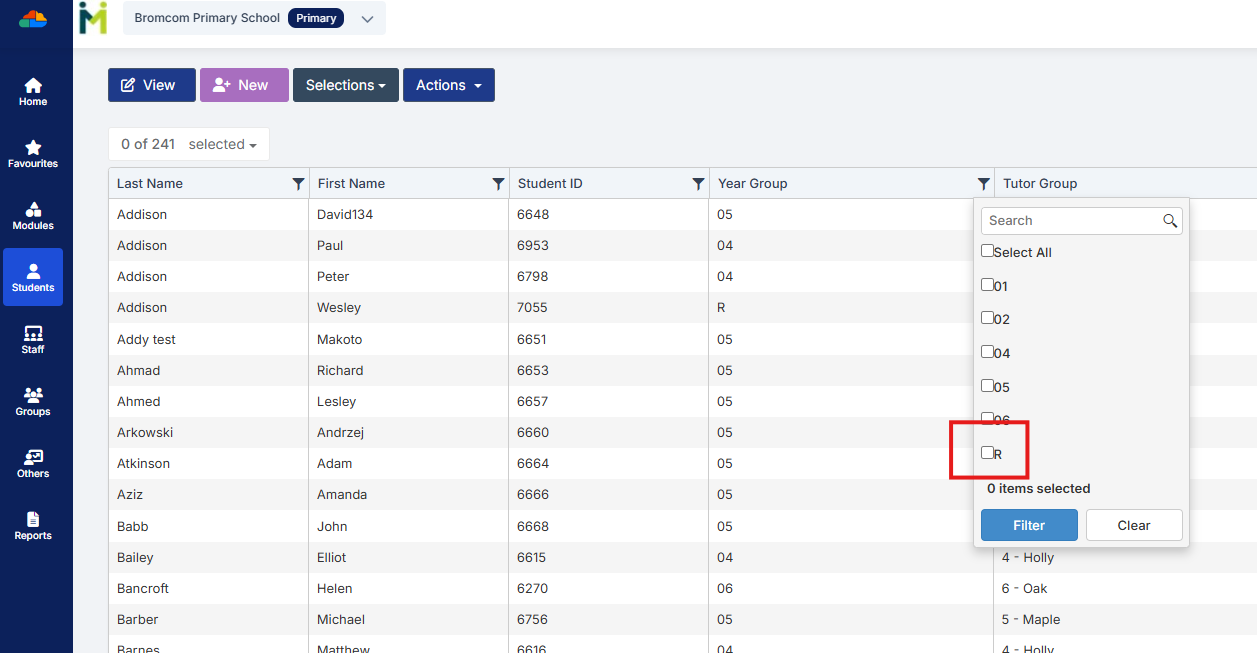Click filter icon on Last Name column

[x=298, y=184]
